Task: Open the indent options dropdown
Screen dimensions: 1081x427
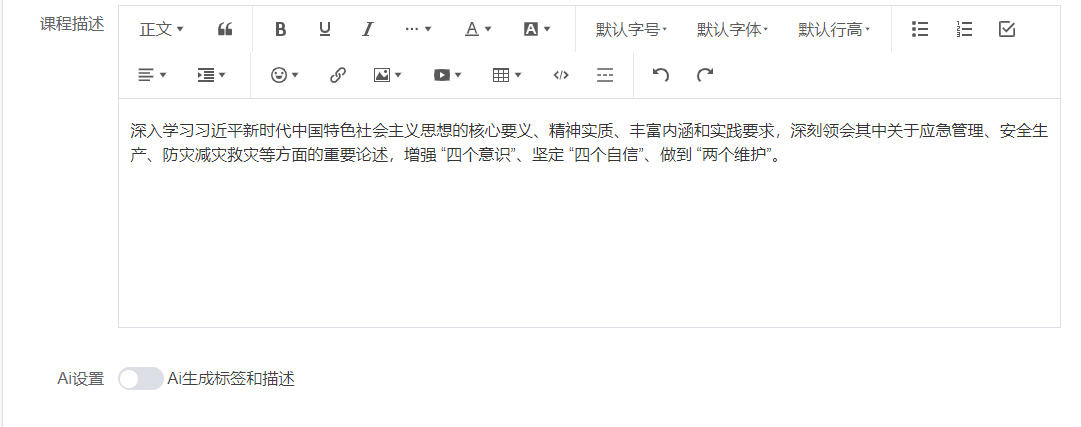Action: coord(211,75)
